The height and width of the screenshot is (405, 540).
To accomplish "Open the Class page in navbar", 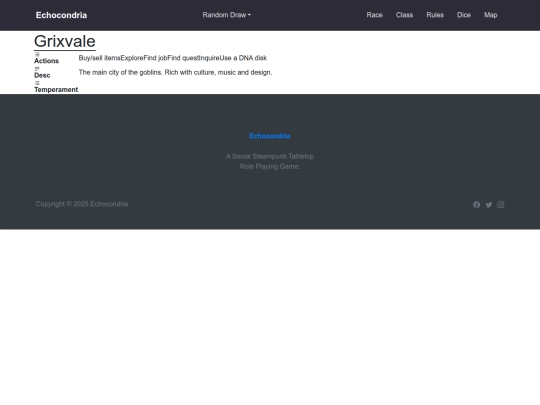I will (x=404, y=15).
